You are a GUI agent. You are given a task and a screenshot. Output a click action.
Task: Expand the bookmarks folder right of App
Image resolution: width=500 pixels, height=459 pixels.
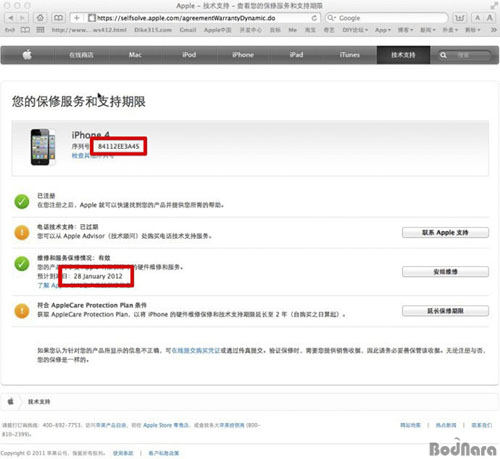pyautogui.click(x=405, y=30)
